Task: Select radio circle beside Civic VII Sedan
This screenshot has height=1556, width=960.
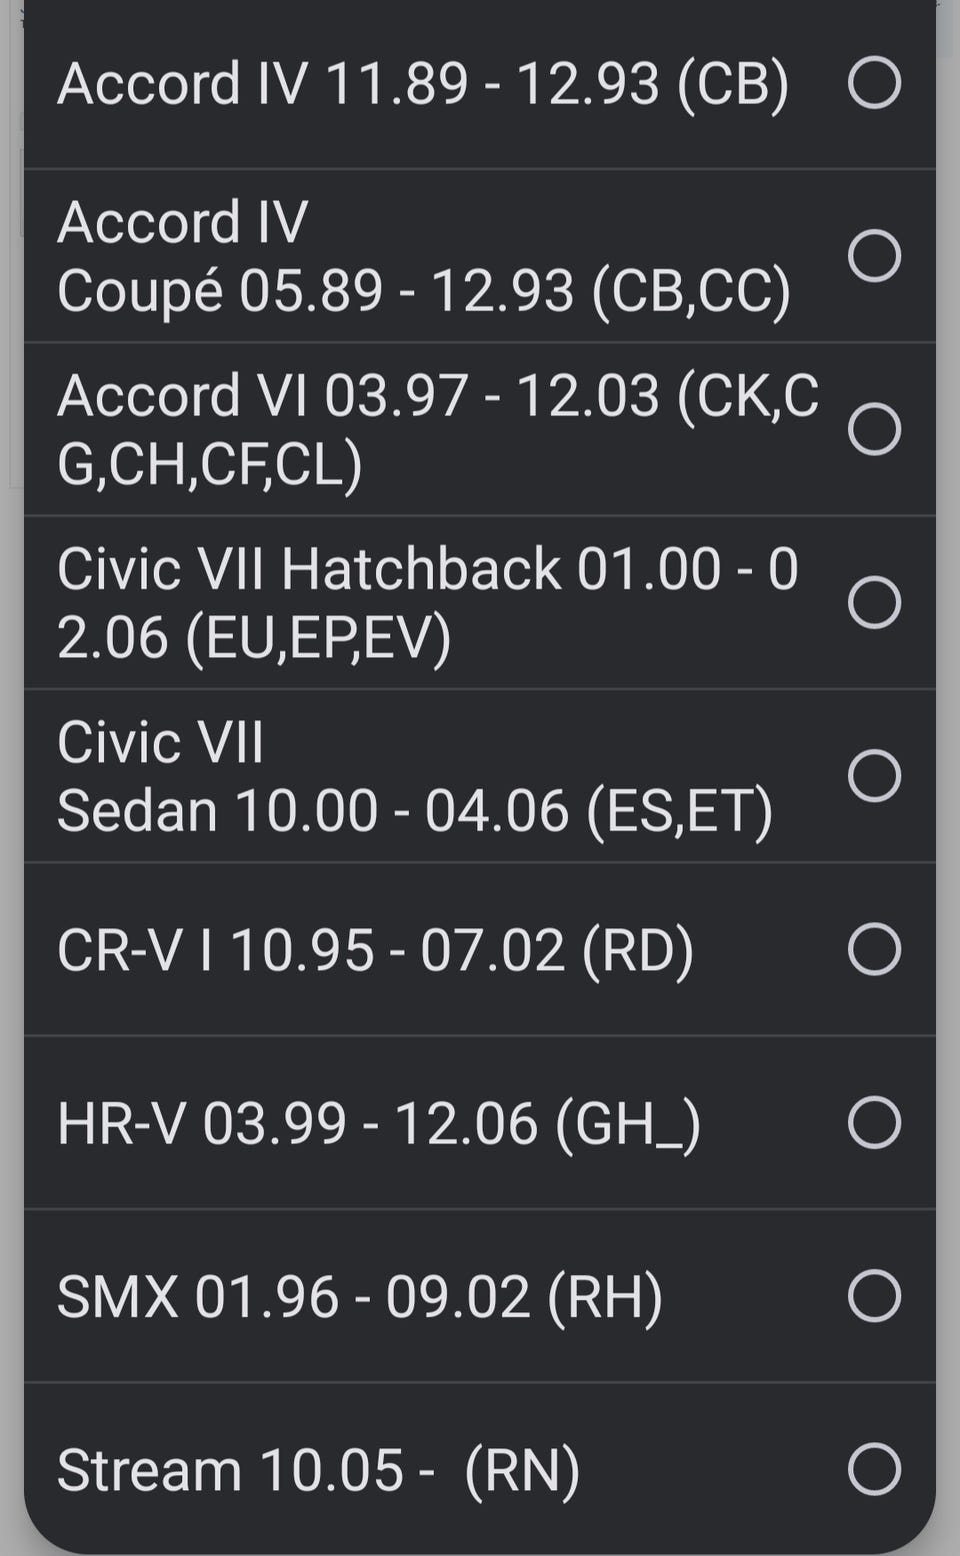Action: click(874, 776)
